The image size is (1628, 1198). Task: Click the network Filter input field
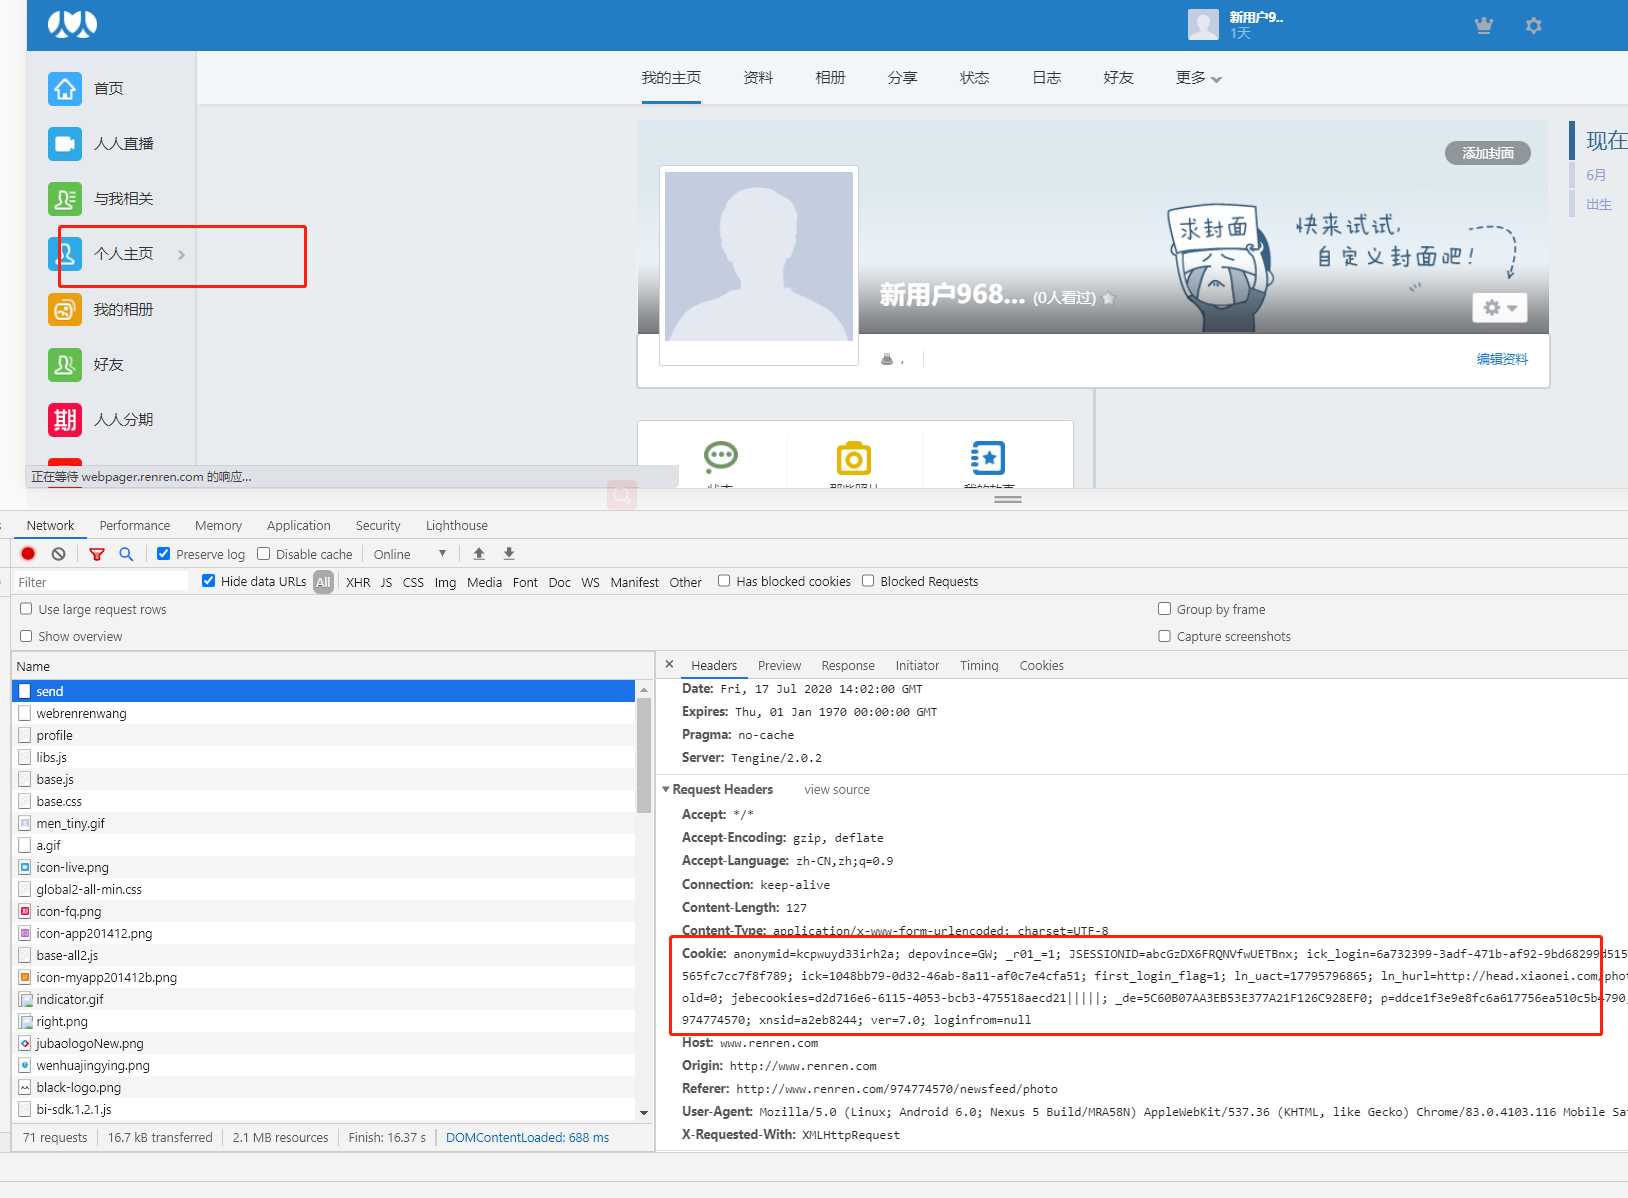(101, 582)
